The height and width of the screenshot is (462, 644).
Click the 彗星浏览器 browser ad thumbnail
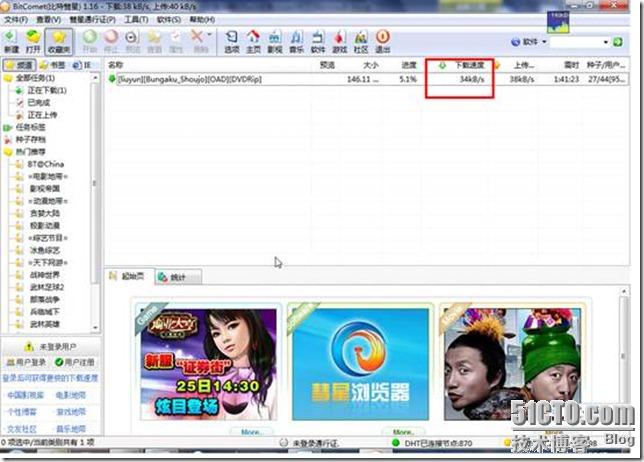[x=361, y=365]
